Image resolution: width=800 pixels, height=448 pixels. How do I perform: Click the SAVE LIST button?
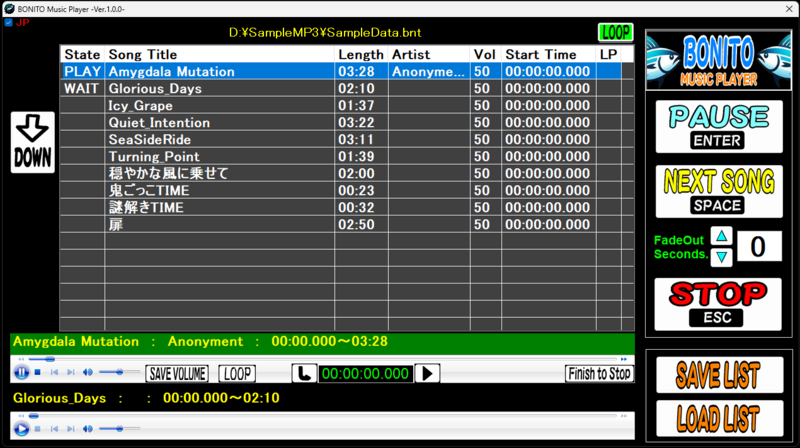719,375
